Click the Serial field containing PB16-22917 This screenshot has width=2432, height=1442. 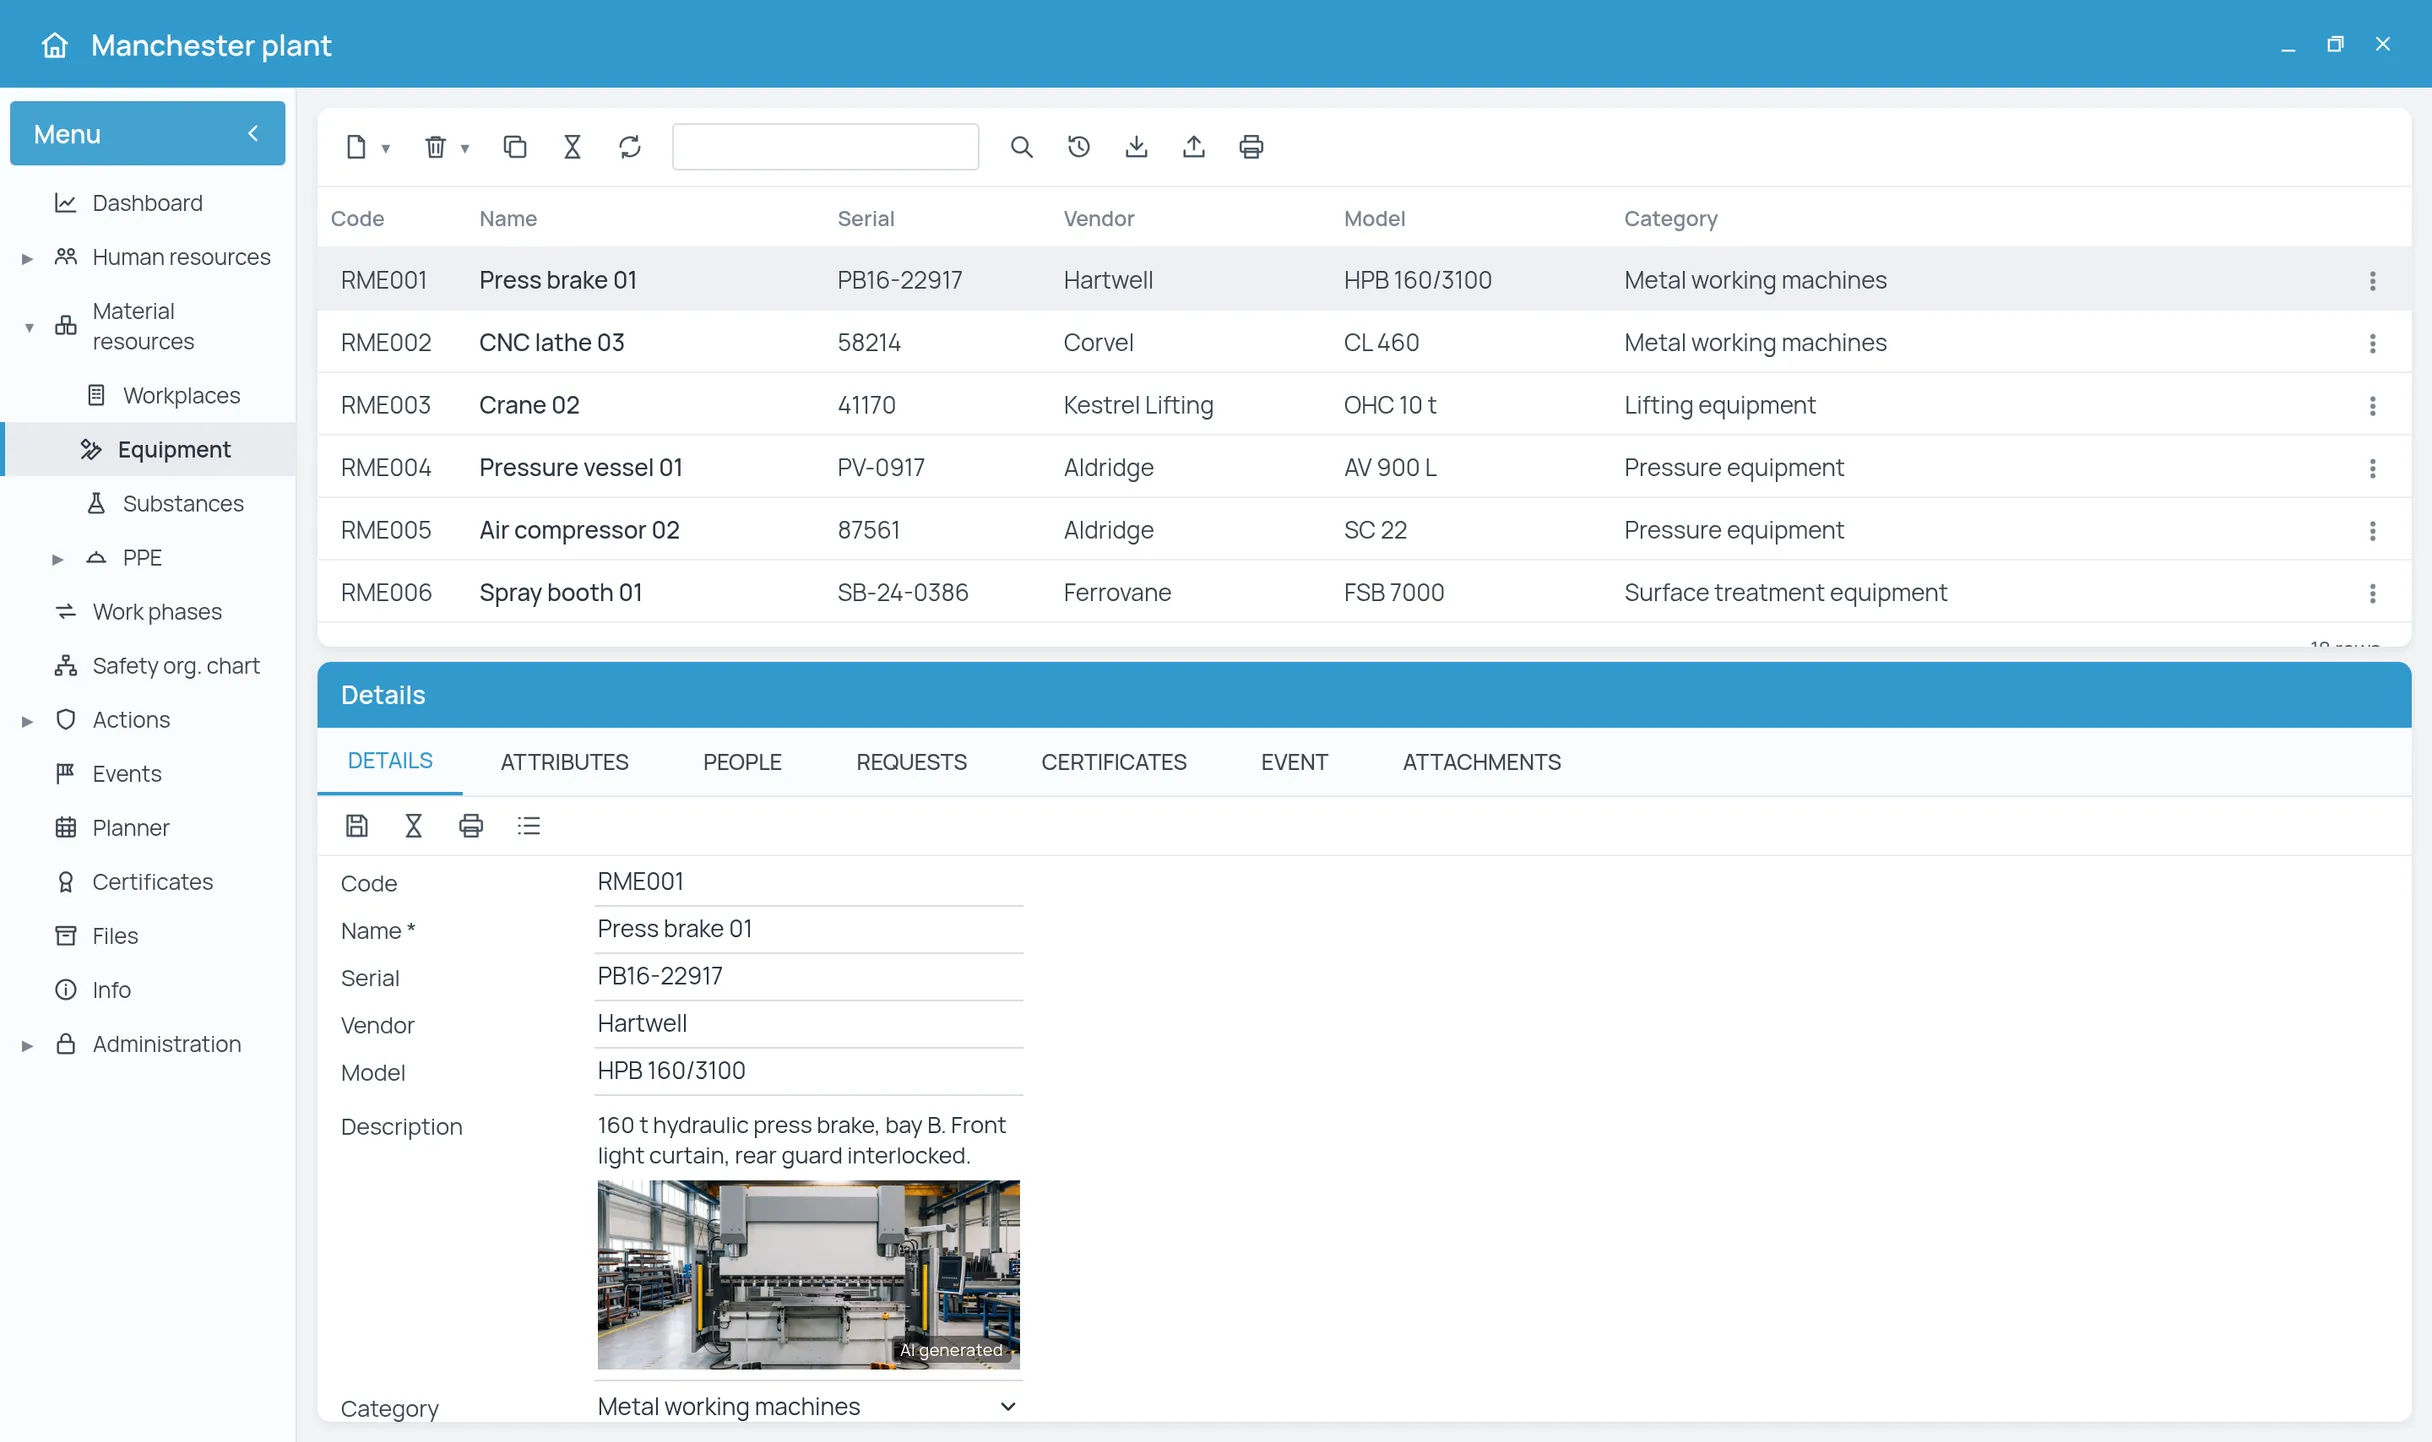click(809, 976)
